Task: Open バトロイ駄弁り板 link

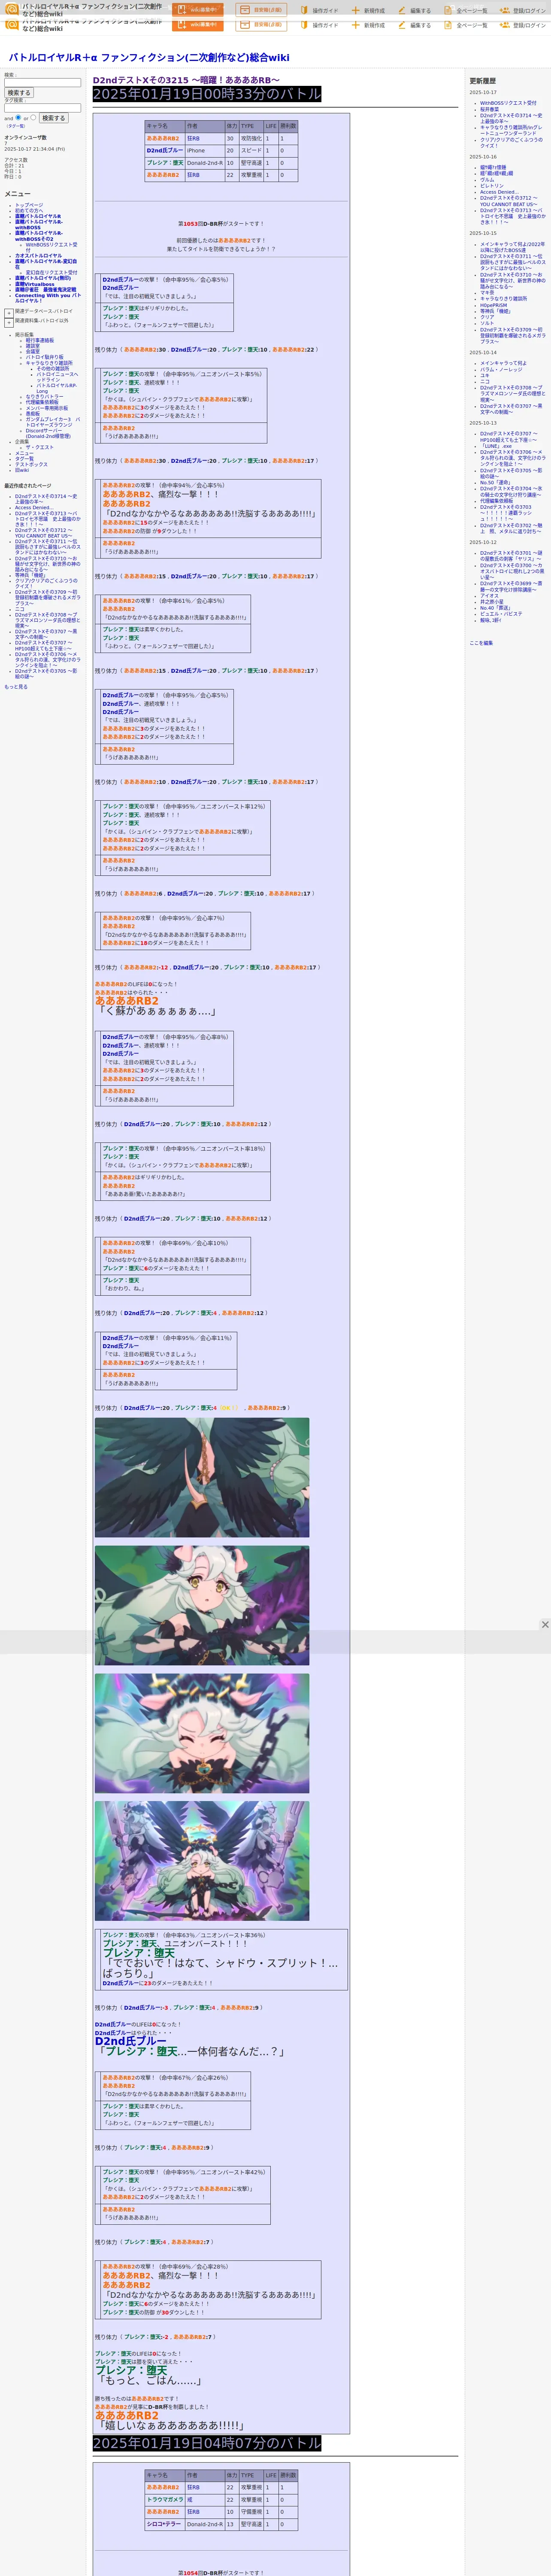Action: [x=45, y=358]
